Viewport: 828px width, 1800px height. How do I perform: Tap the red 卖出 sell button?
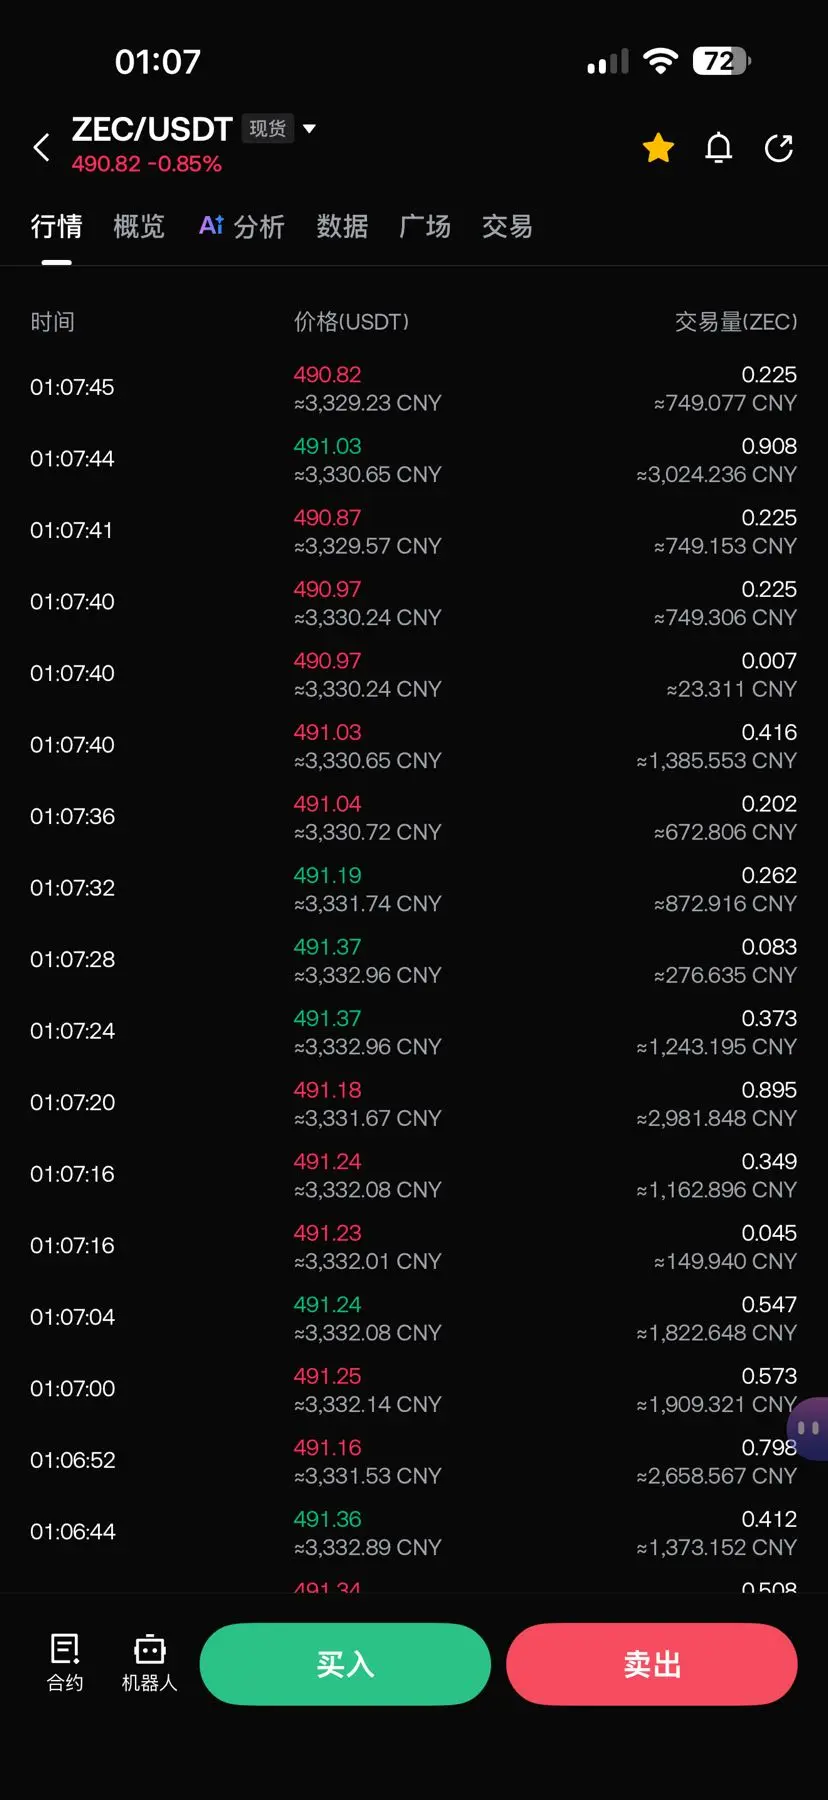pyautogui.click(x=652, y=1664)
